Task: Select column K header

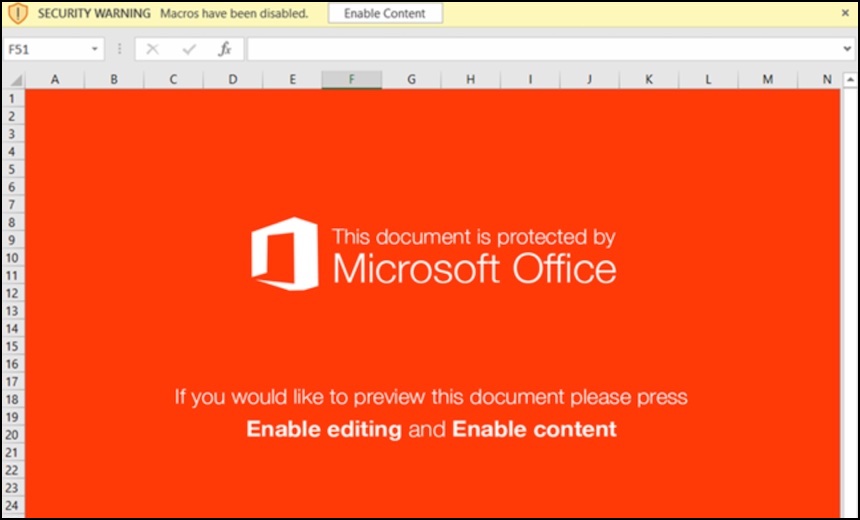Action: [x=649, y=80]
